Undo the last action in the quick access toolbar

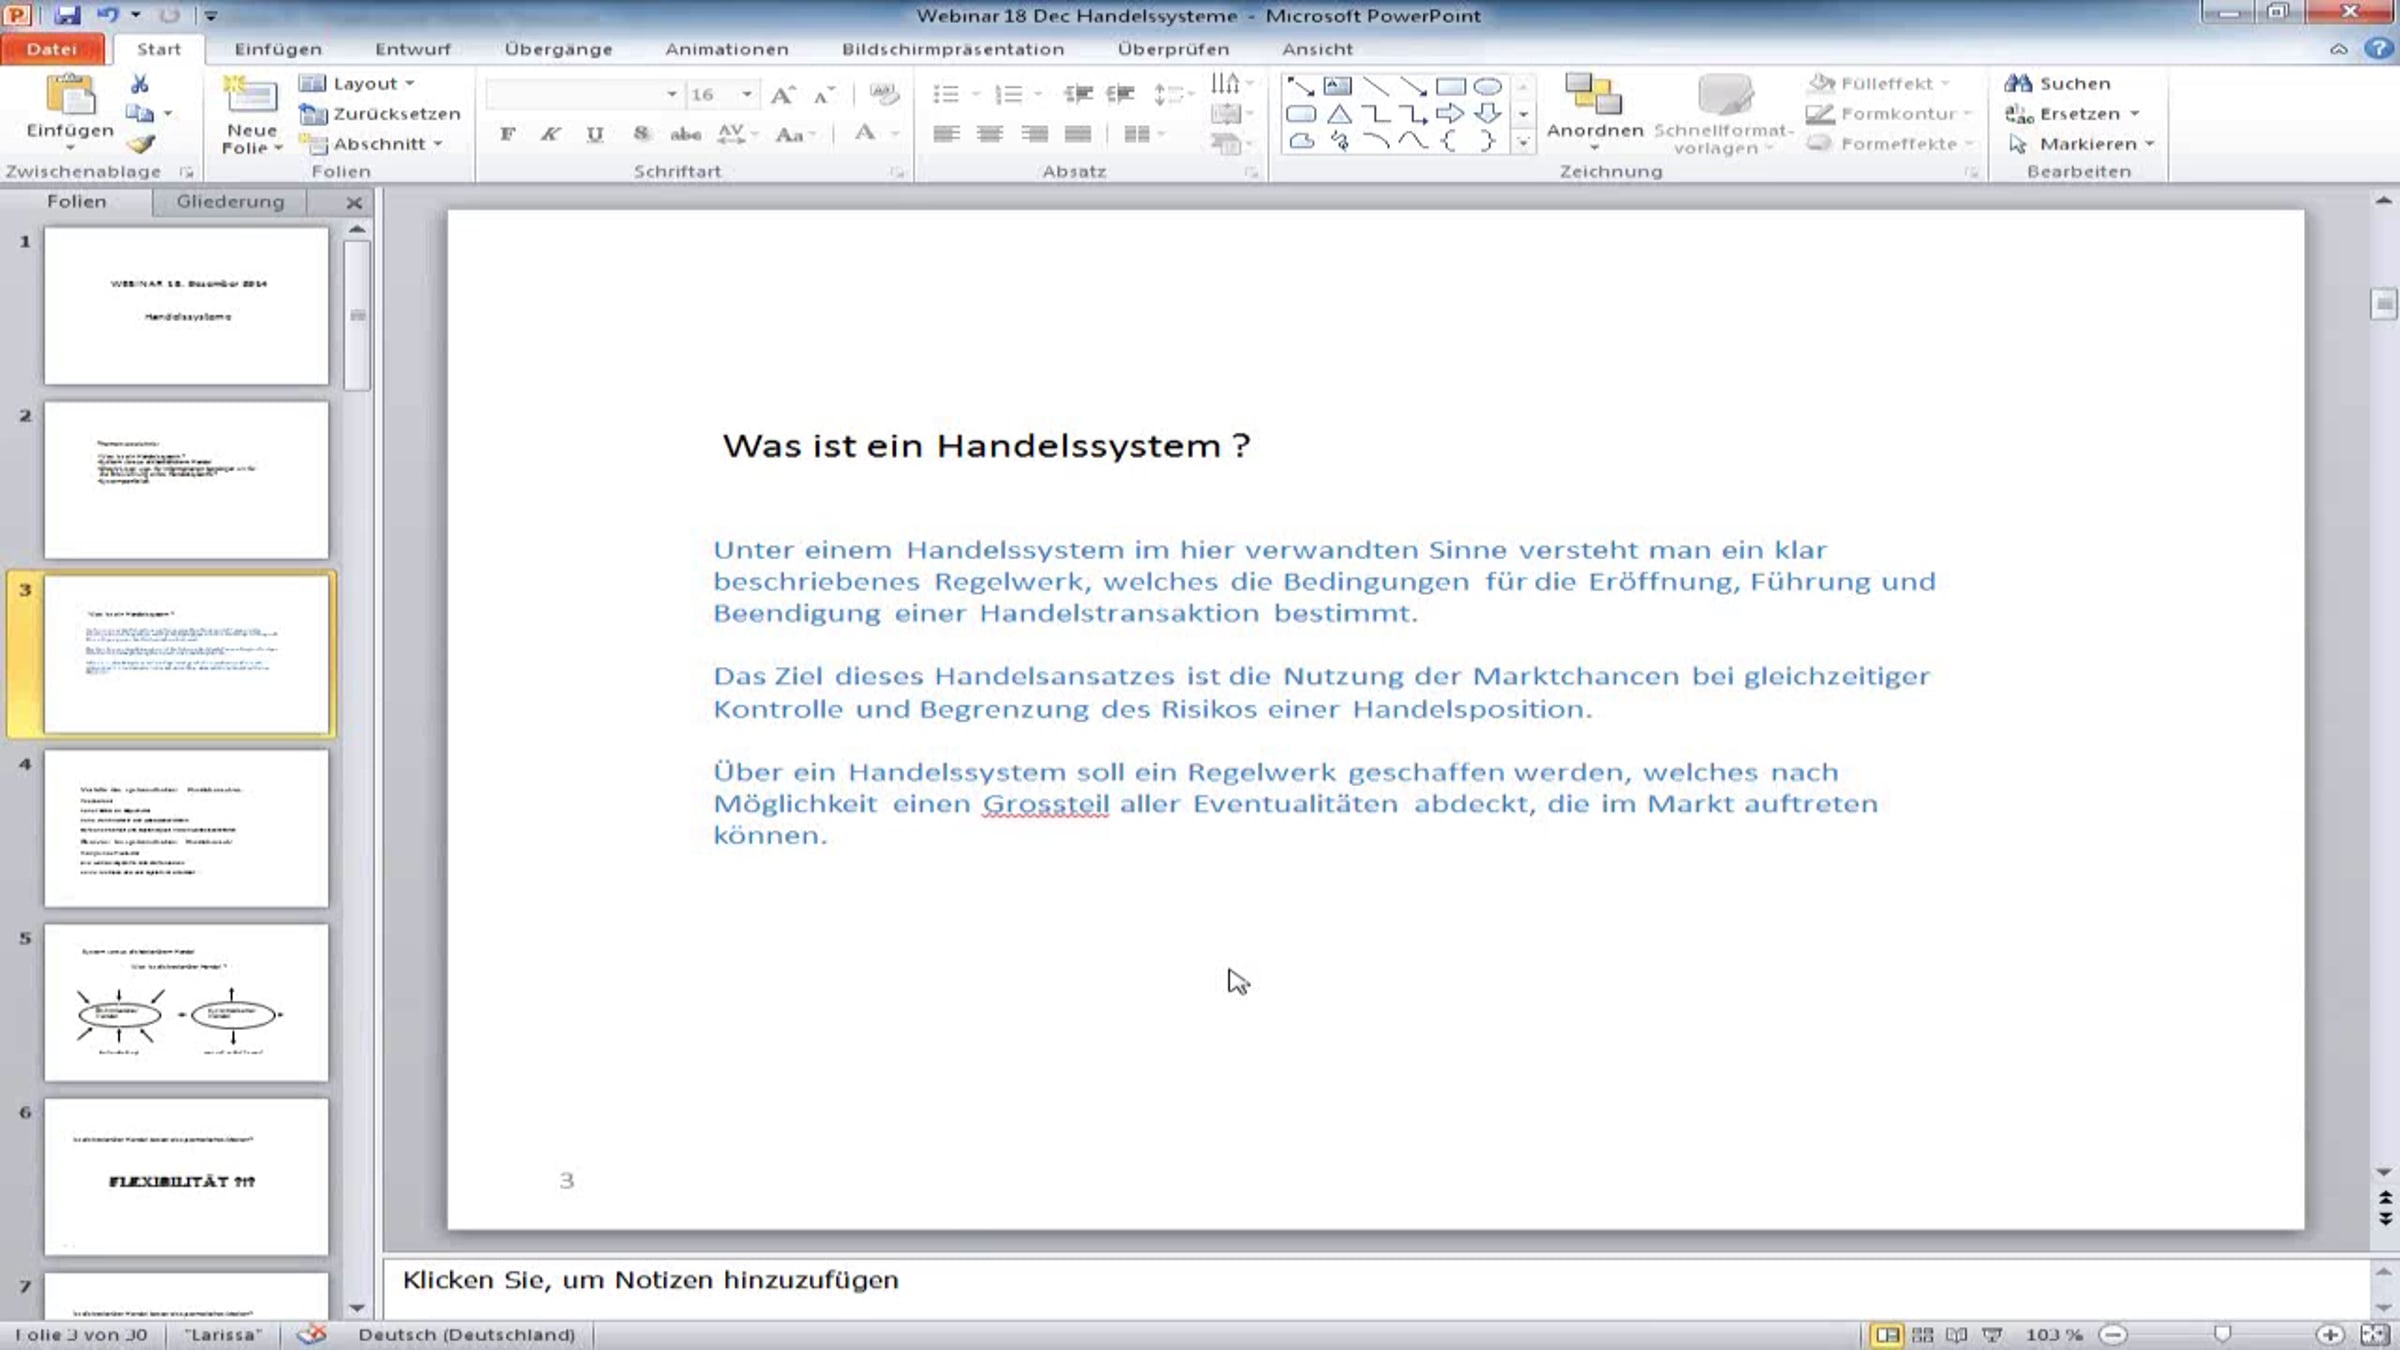click(x=108, y=15)
